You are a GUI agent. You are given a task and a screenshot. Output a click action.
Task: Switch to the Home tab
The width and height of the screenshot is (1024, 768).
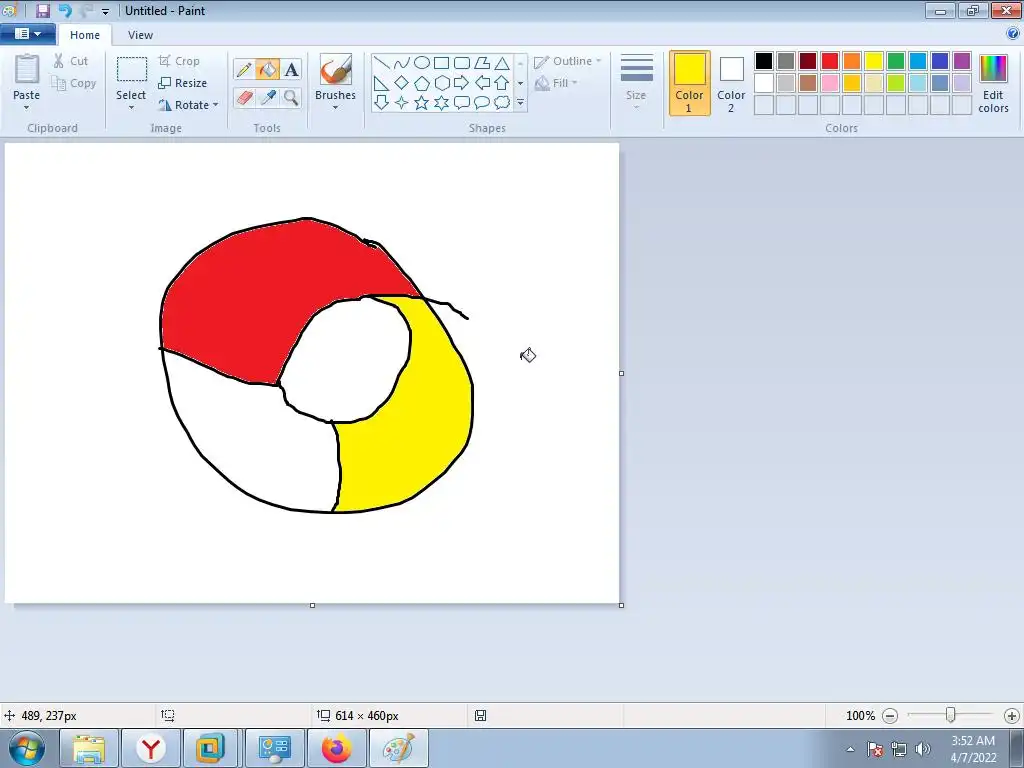pos(85,35)
